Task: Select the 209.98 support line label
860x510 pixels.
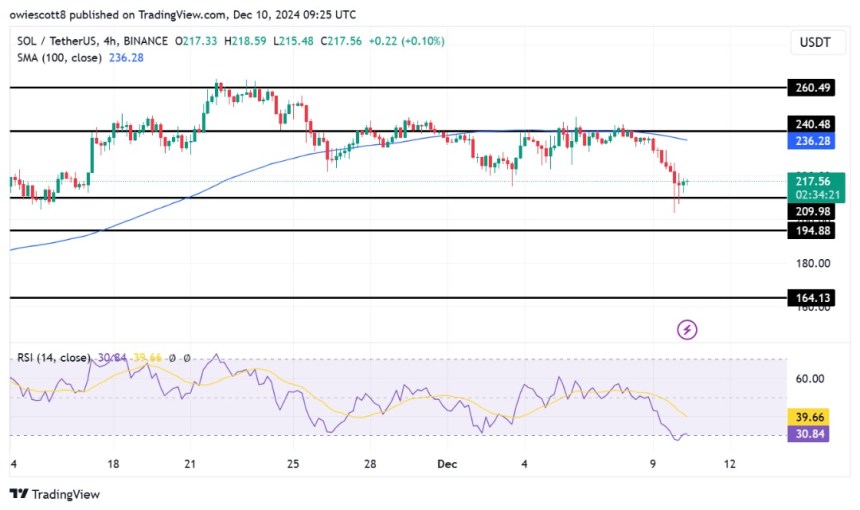Action: (x=811, y=212)
